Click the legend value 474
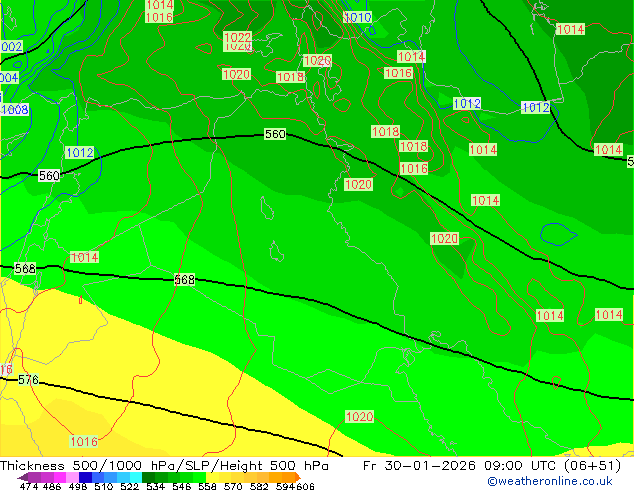The width and height of the screenshot is (634, 490). [29, 486]
